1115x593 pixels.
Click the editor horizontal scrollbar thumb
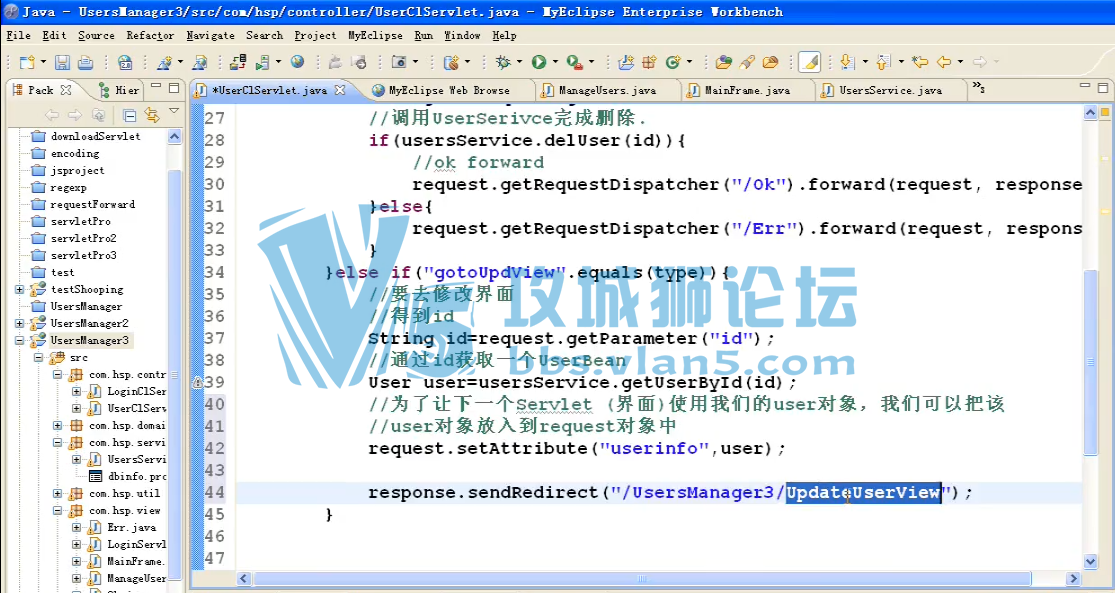click(x=643, y=579)
